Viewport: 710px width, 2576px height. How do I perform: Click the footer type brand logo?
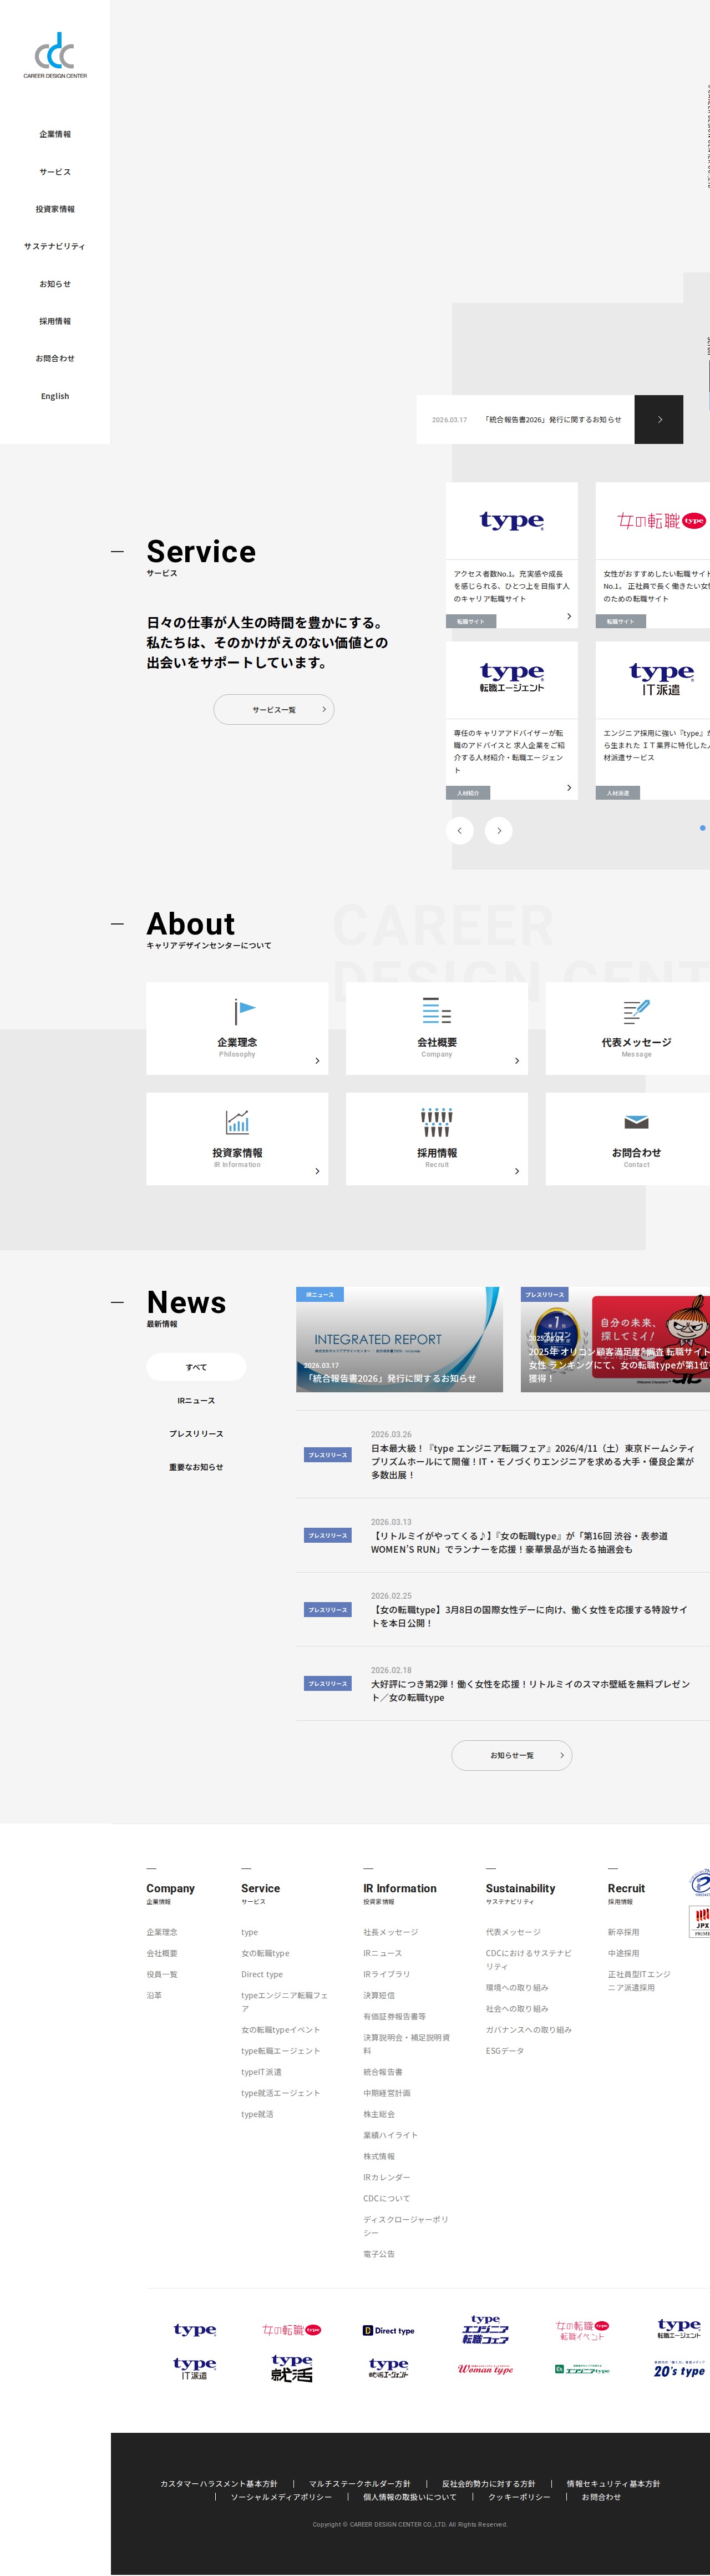coord(194,2330)
